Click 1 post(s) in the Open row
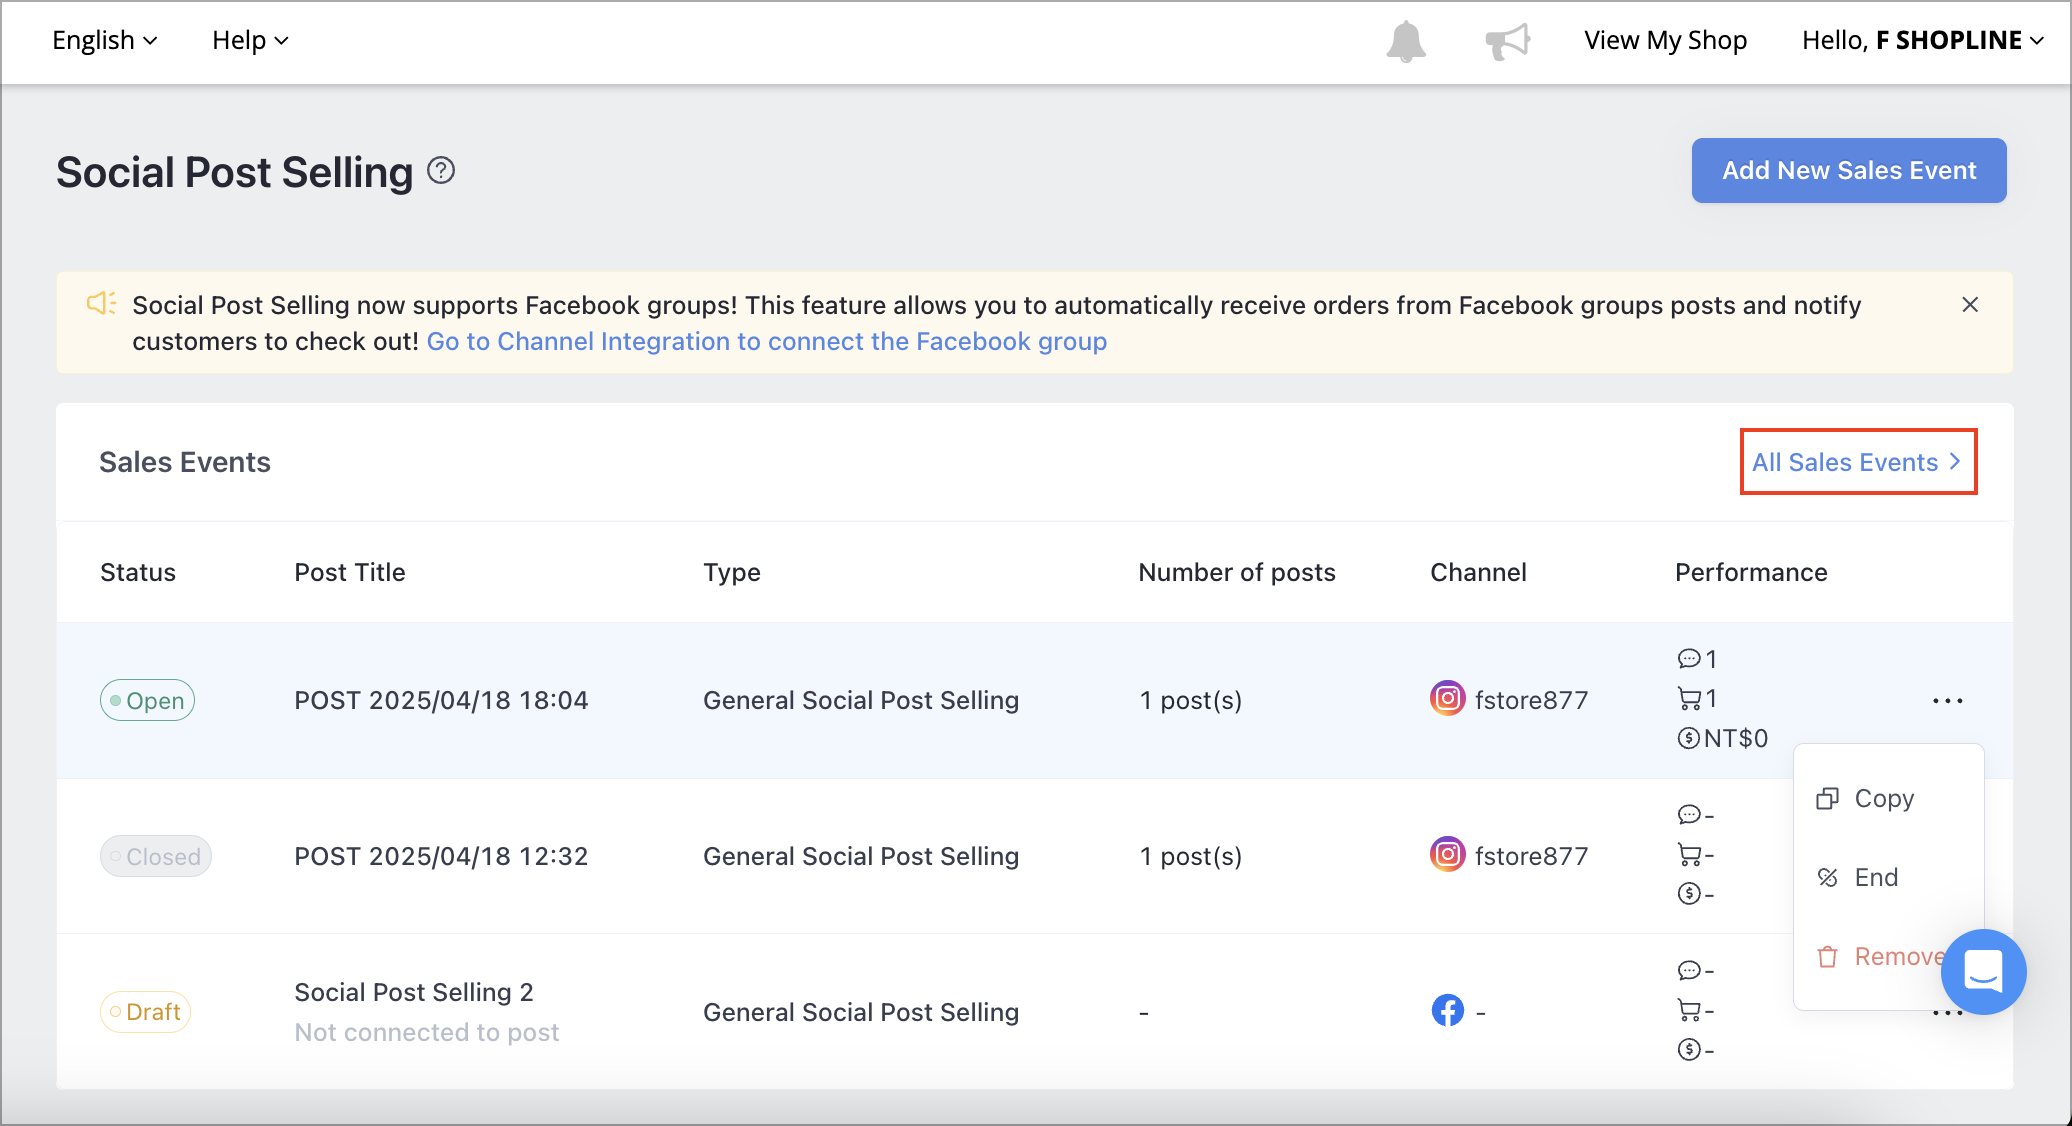The image size is (2072, 1126). point(1191,700)
